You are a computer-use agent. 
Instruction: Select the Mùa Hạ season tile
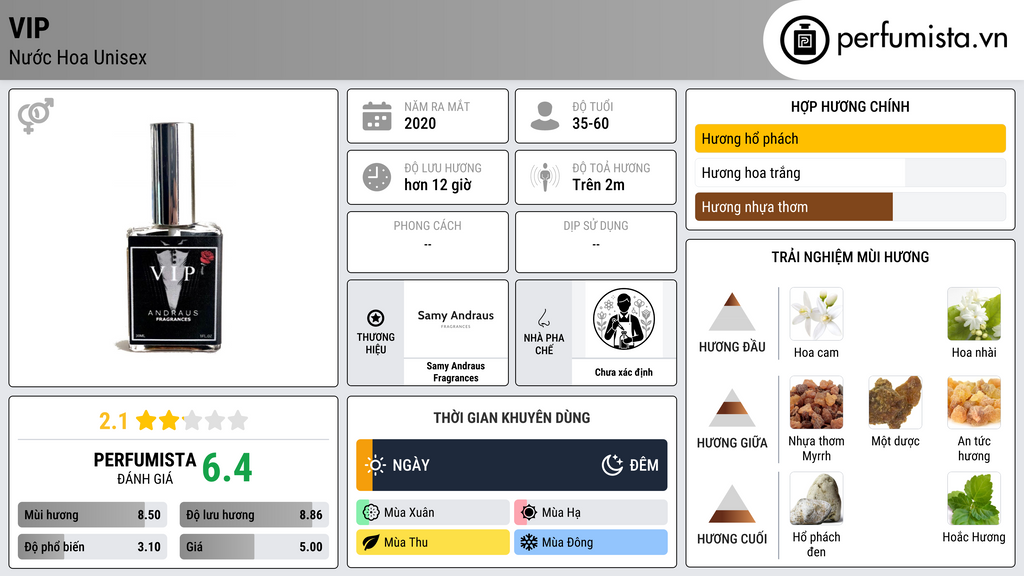(591, 513)
